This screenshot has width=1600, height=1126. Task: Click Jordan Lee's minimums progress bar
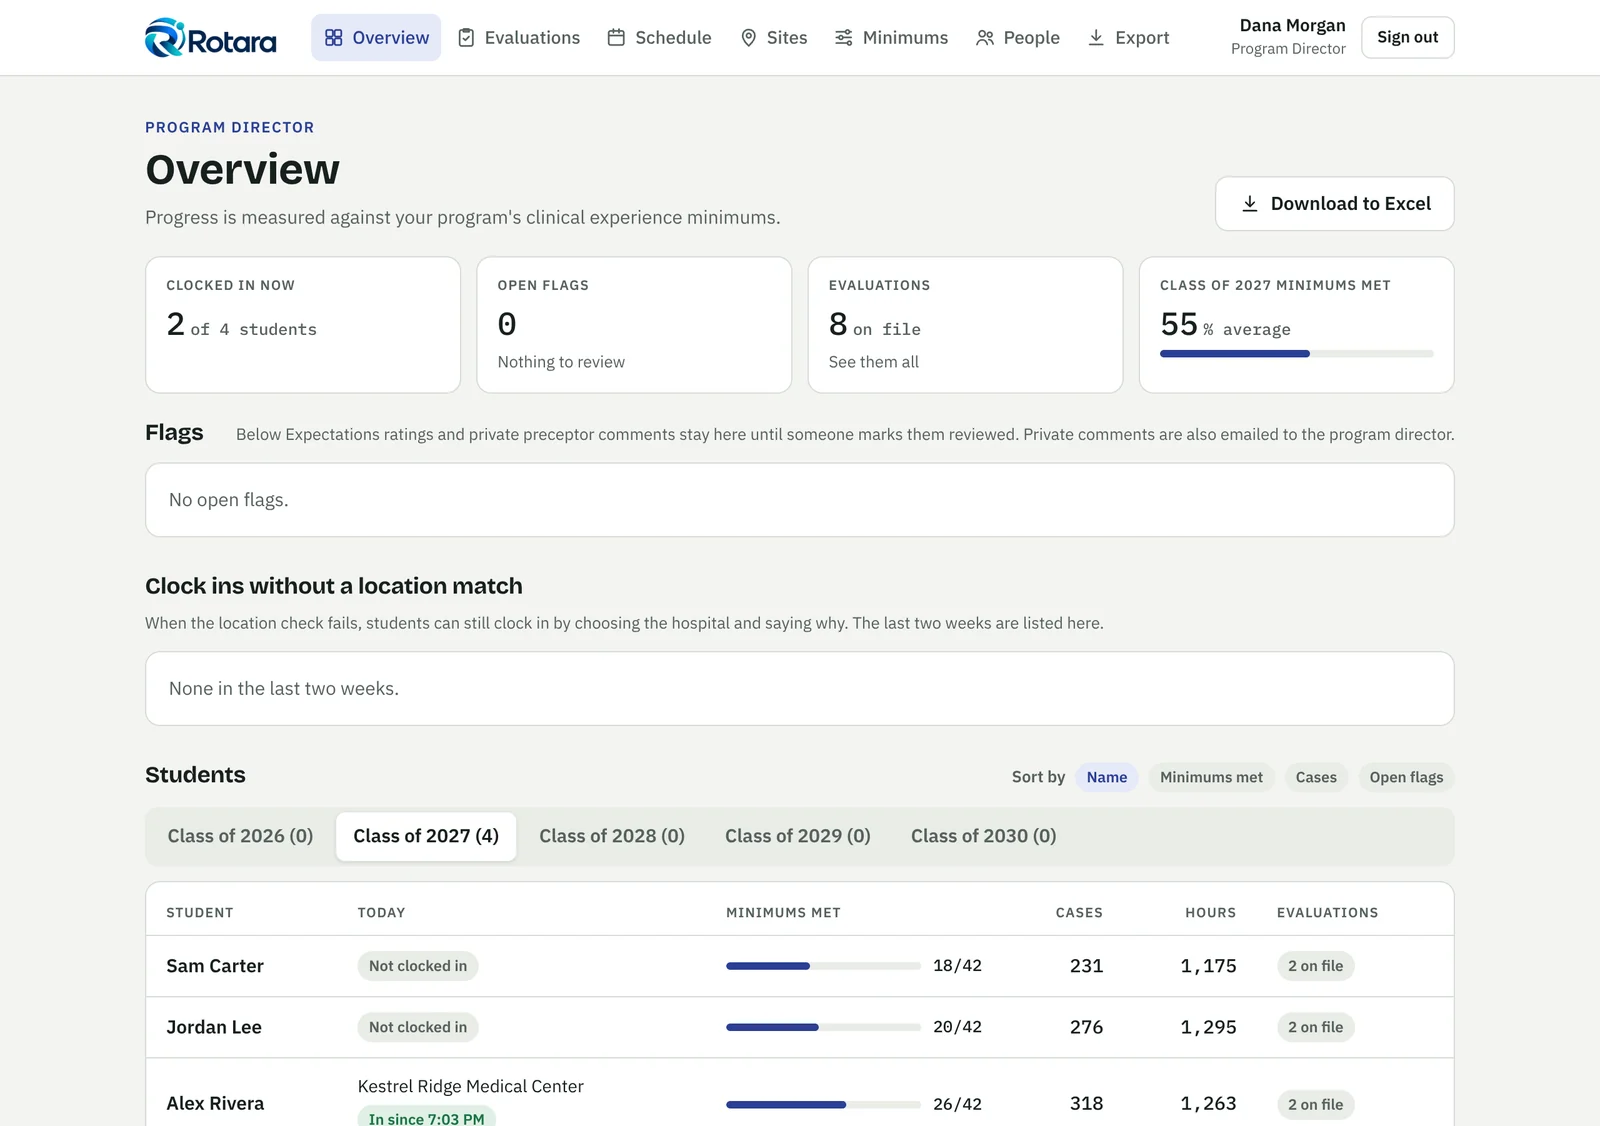click(823, 1027)
